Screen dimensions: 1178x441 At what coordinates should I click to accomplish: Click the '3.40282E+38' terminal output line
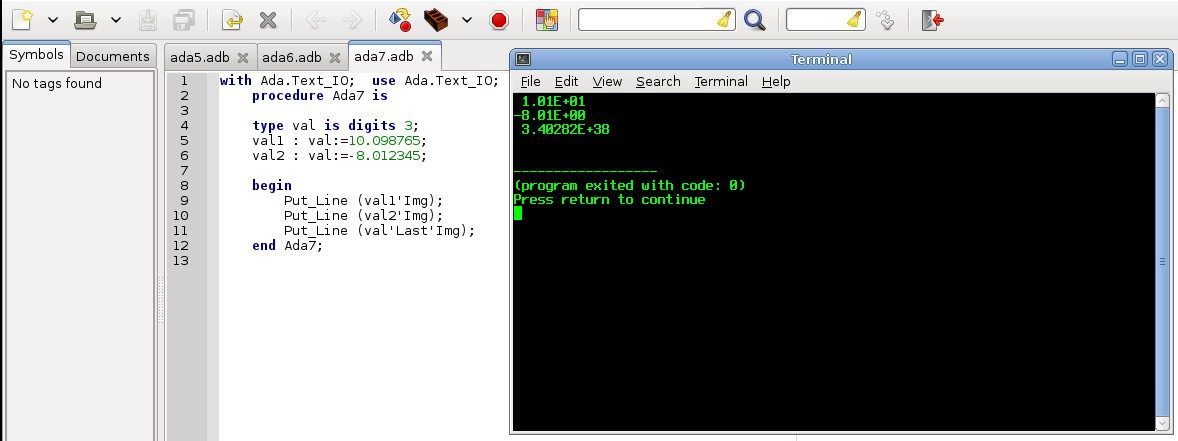(x=566, y=130)
